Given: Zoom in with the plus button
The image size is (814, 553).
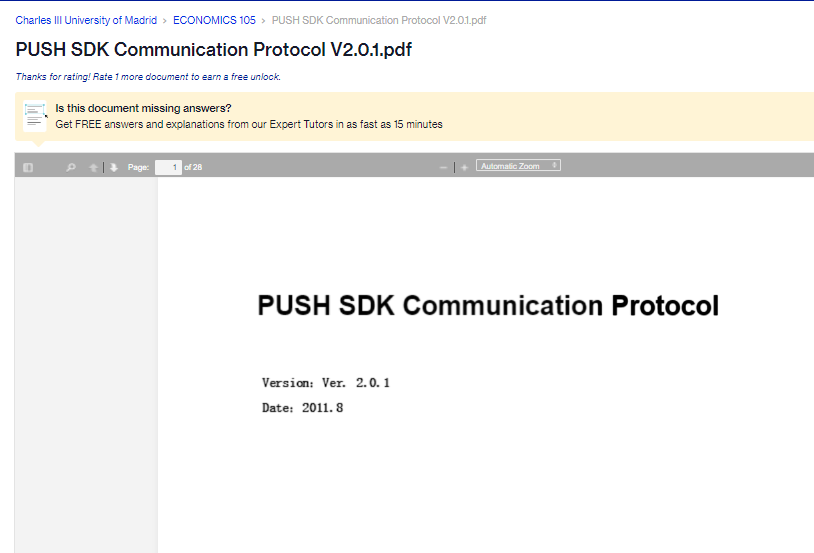Looking at the screenshot, I should [x=464, y=167].
